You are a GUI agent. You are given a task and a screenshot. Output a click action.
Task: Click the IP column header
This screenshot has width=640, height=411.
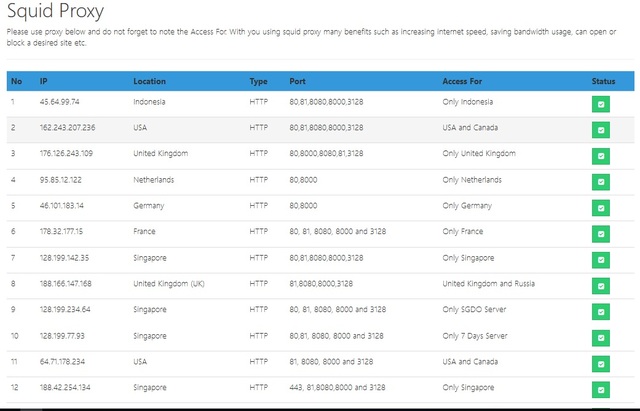tap(44, 81)
